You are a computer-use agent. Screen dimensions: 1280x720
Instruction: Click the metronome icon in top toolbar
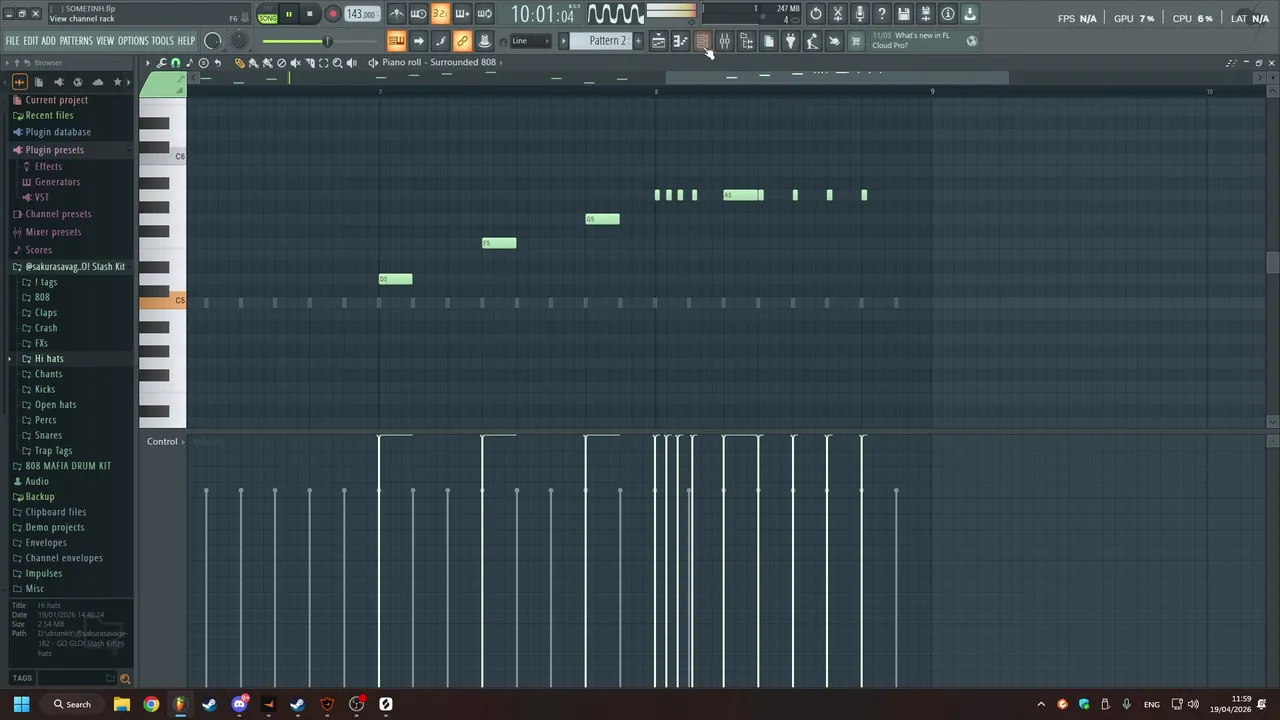[x=396, y=14]
